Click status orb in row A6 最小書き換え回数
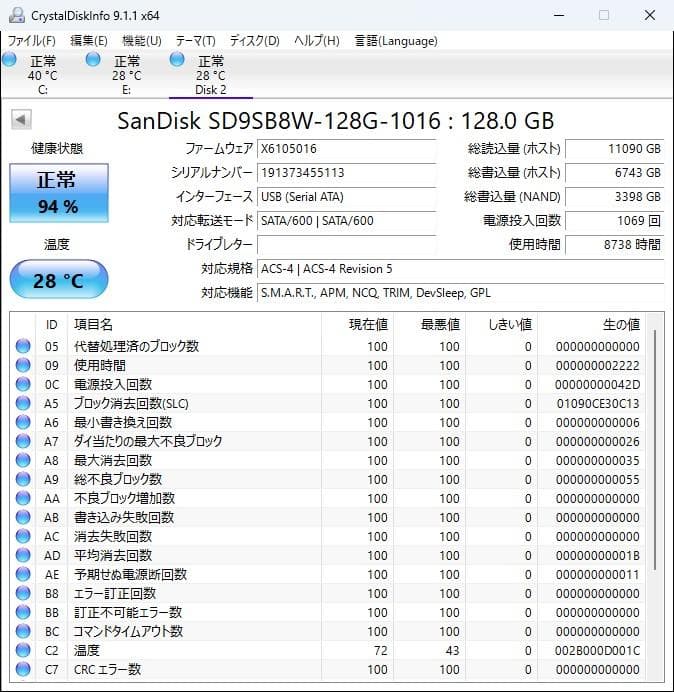 23,422
